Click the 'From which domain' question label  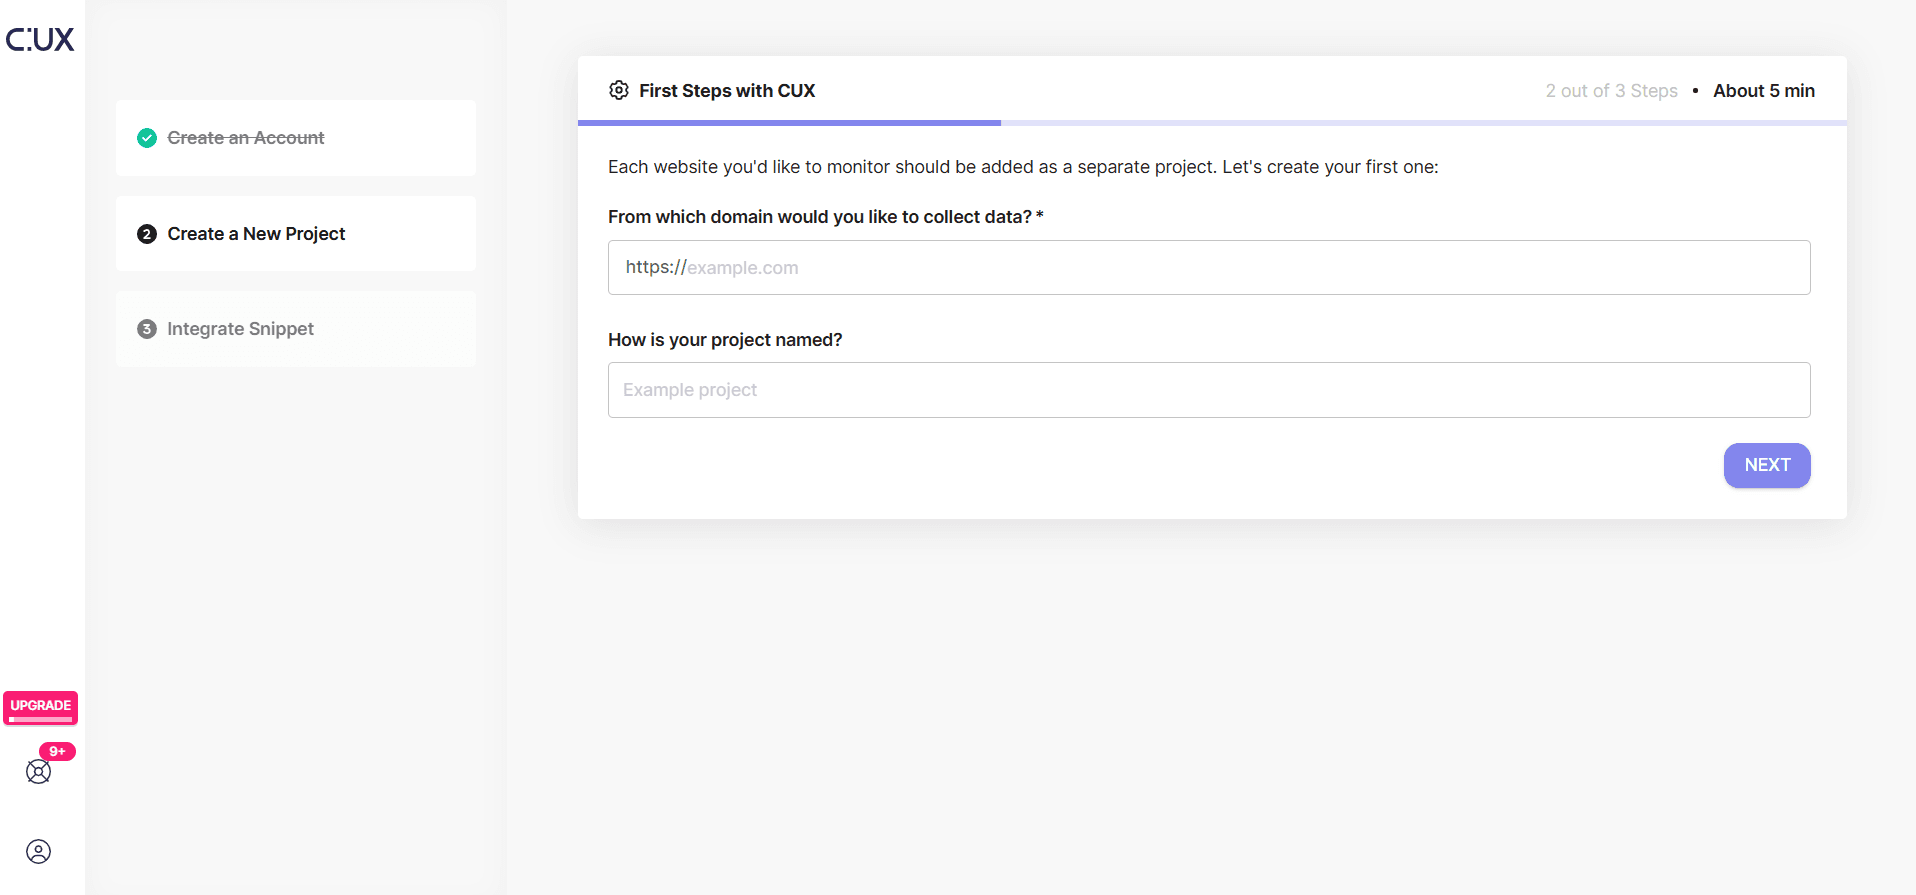click(x=825, y=217)
